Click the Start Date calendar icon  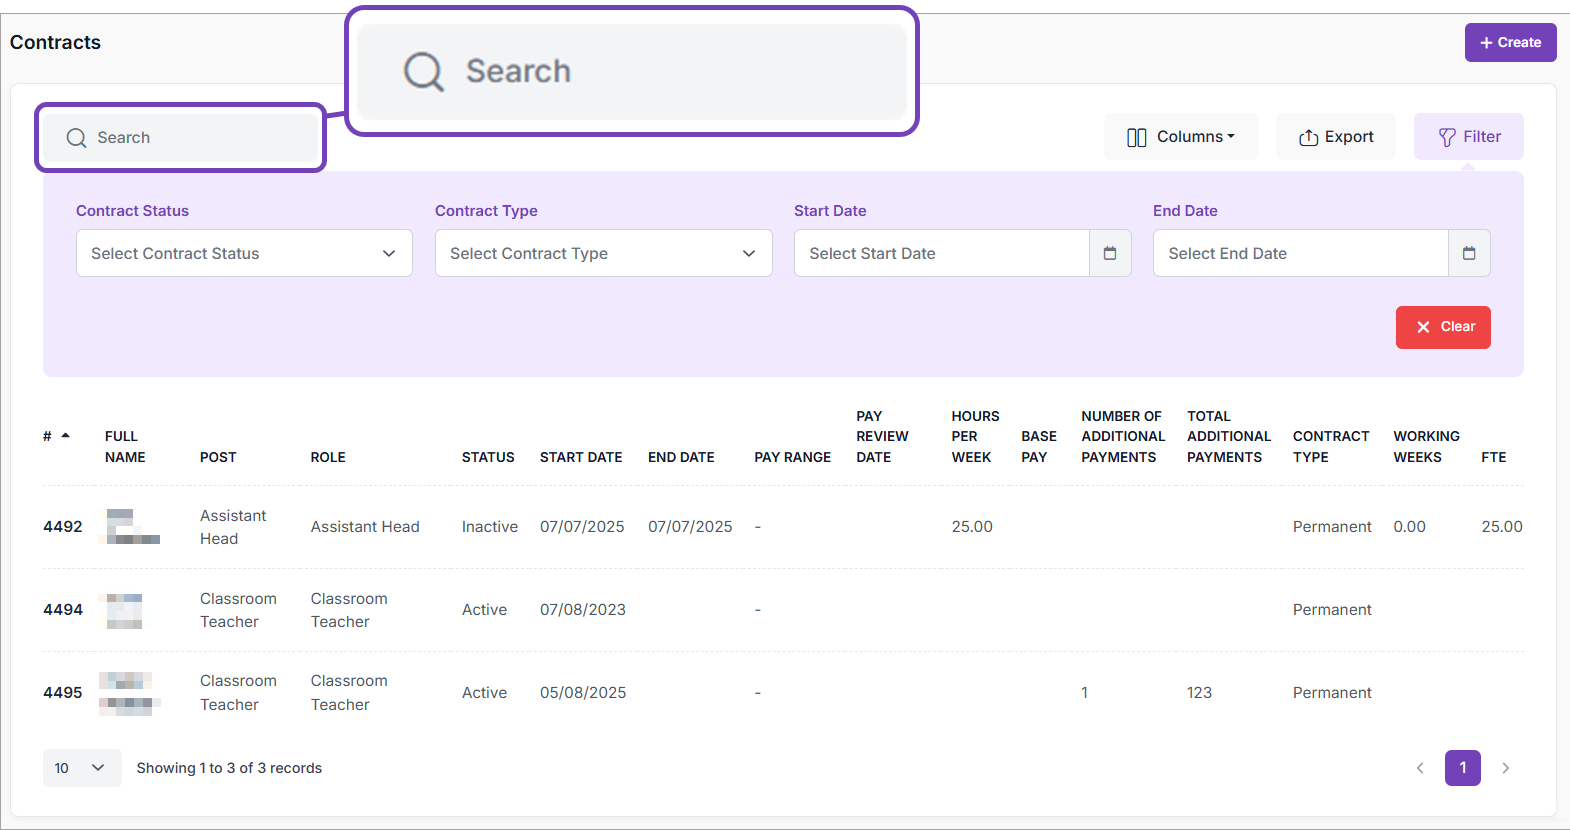pos(1110,253)
